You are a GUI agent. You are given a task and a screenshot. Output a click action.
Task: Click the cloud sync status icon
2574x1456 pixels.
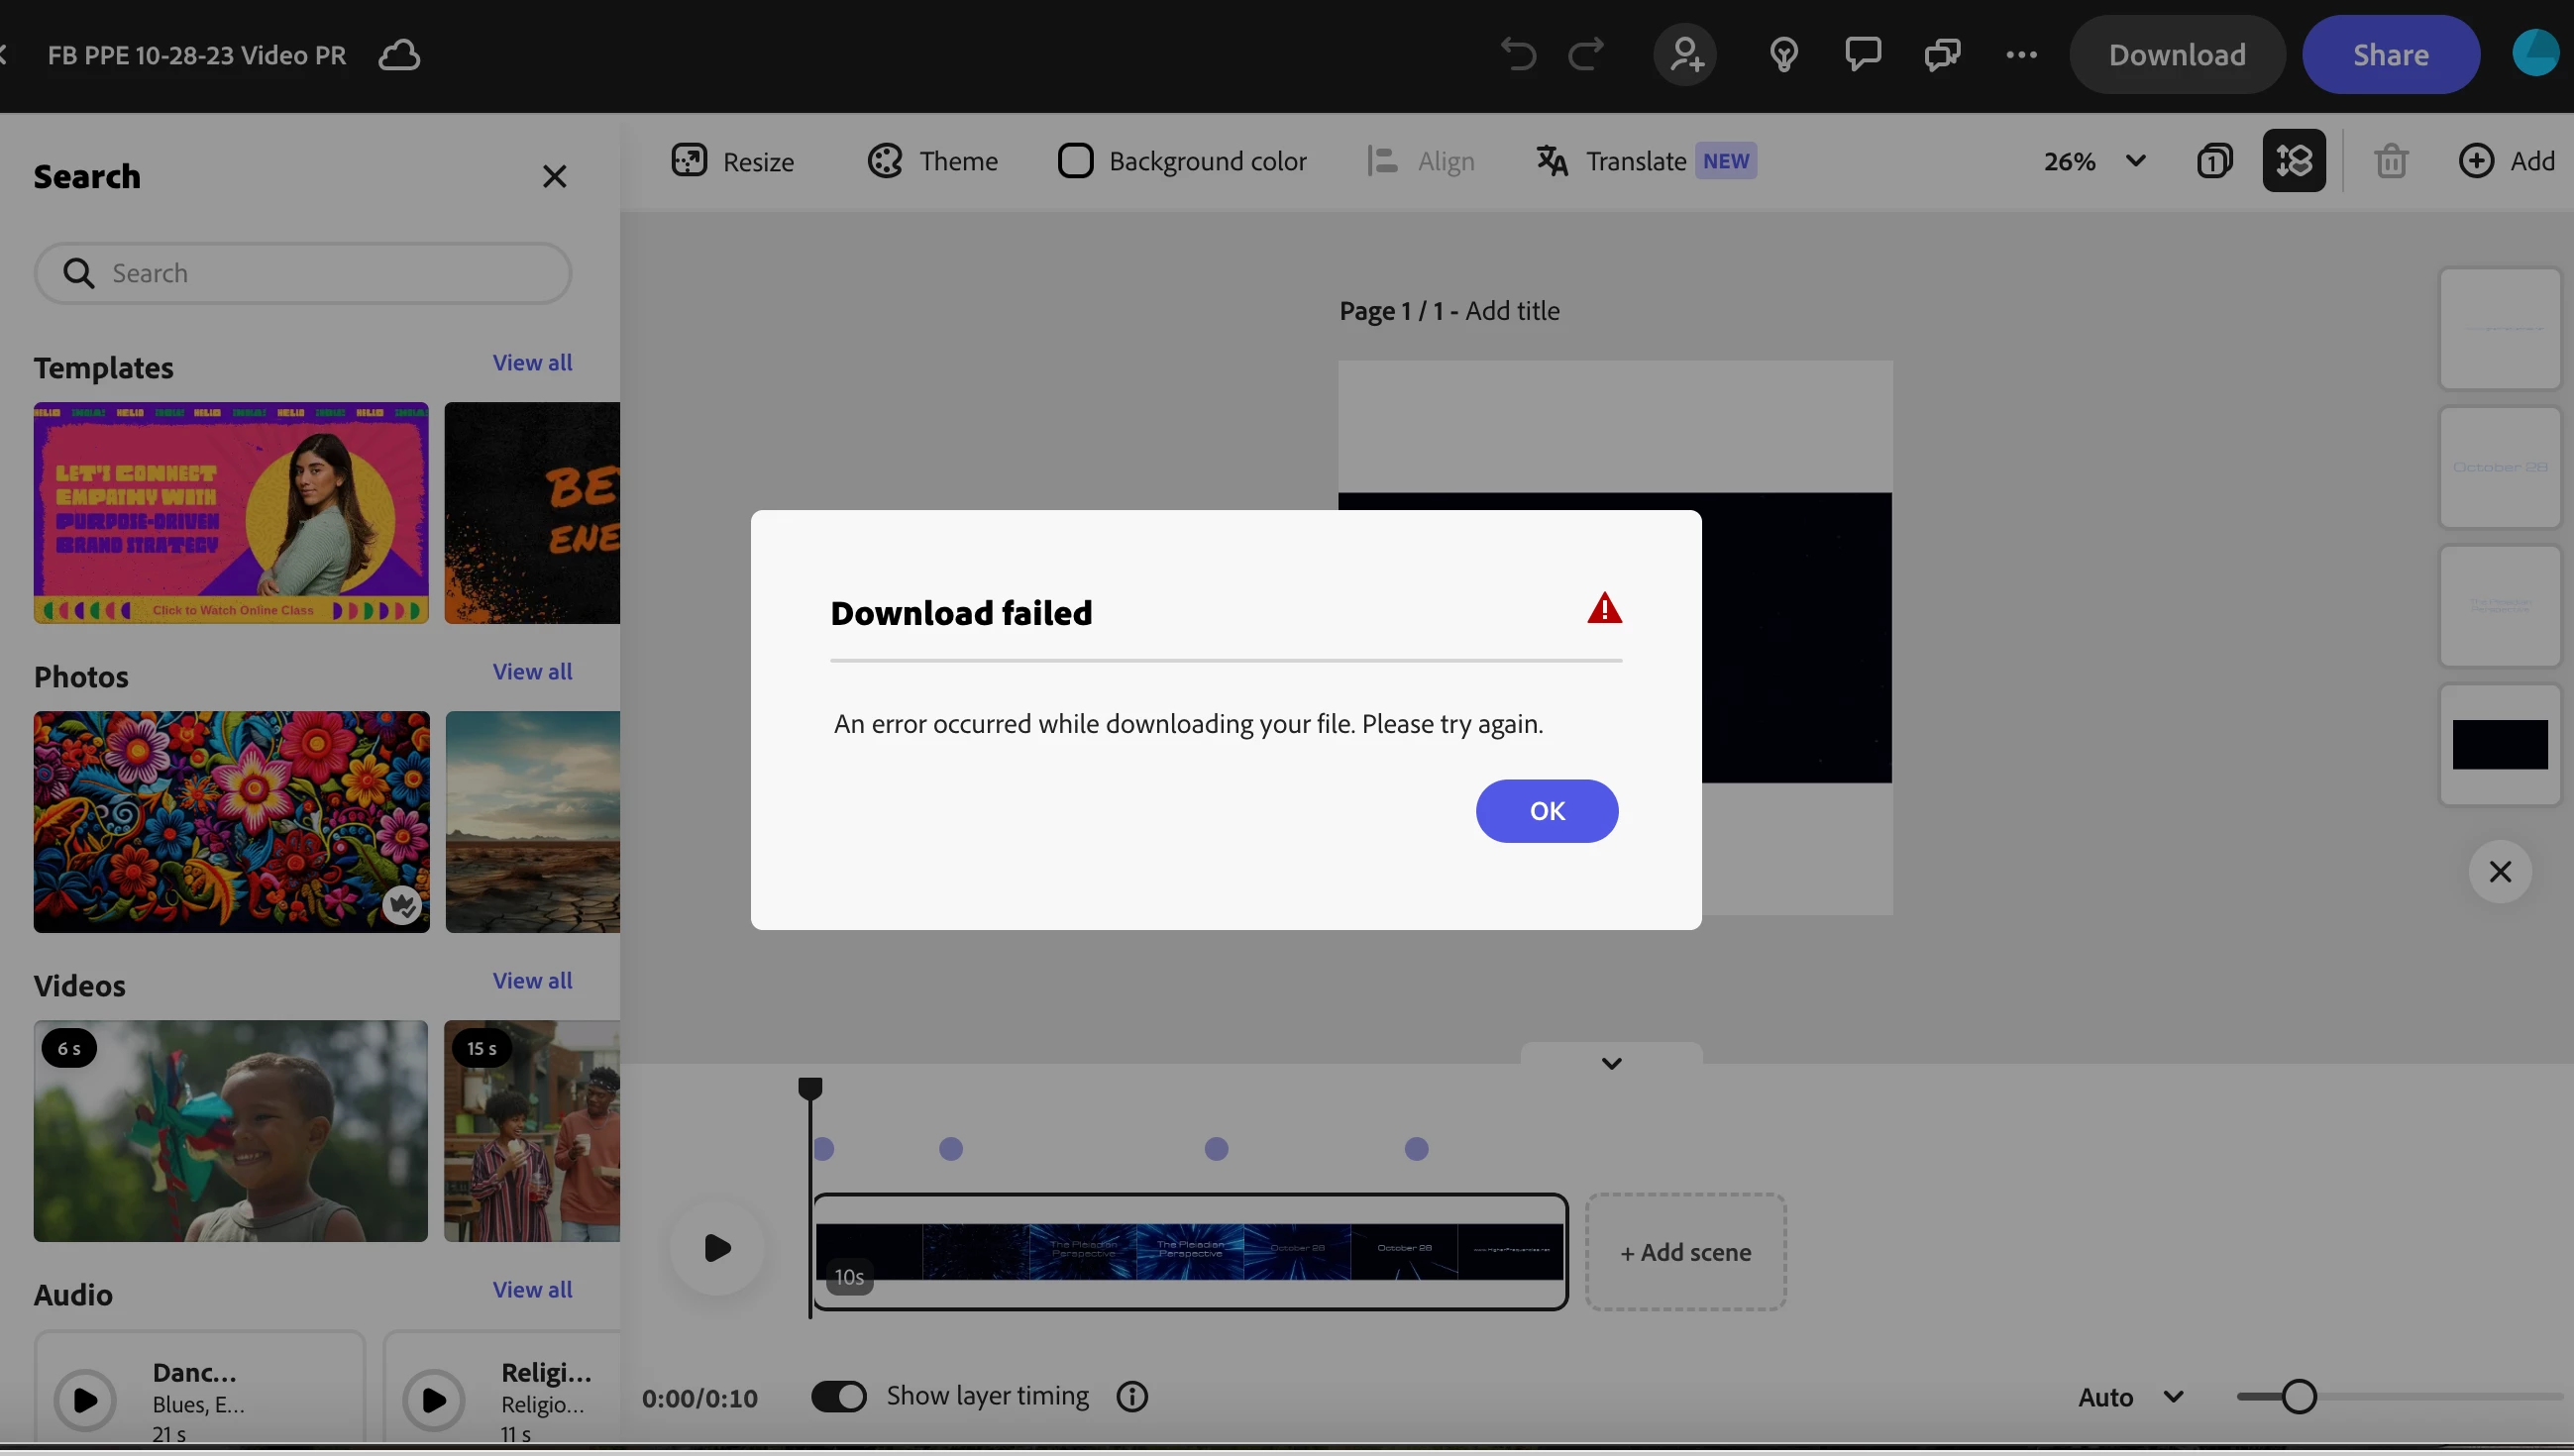[399, 55]
